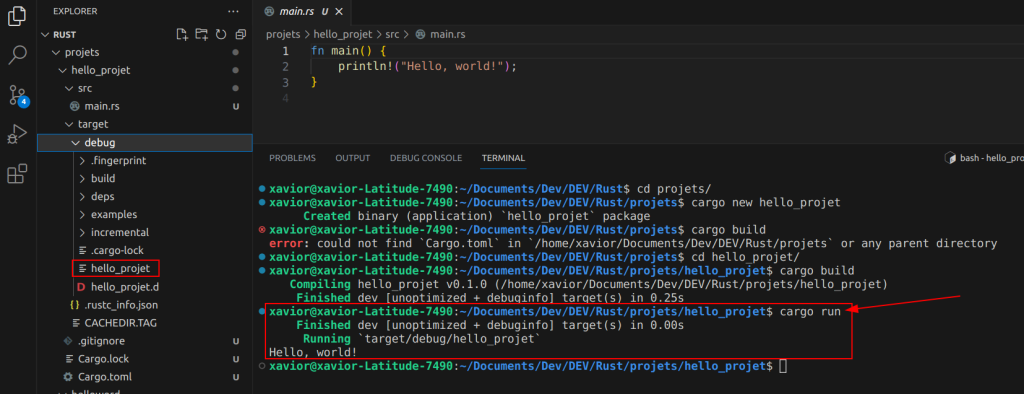
Task: Refresh the RUST explorer tree
Action: (221, 35)
